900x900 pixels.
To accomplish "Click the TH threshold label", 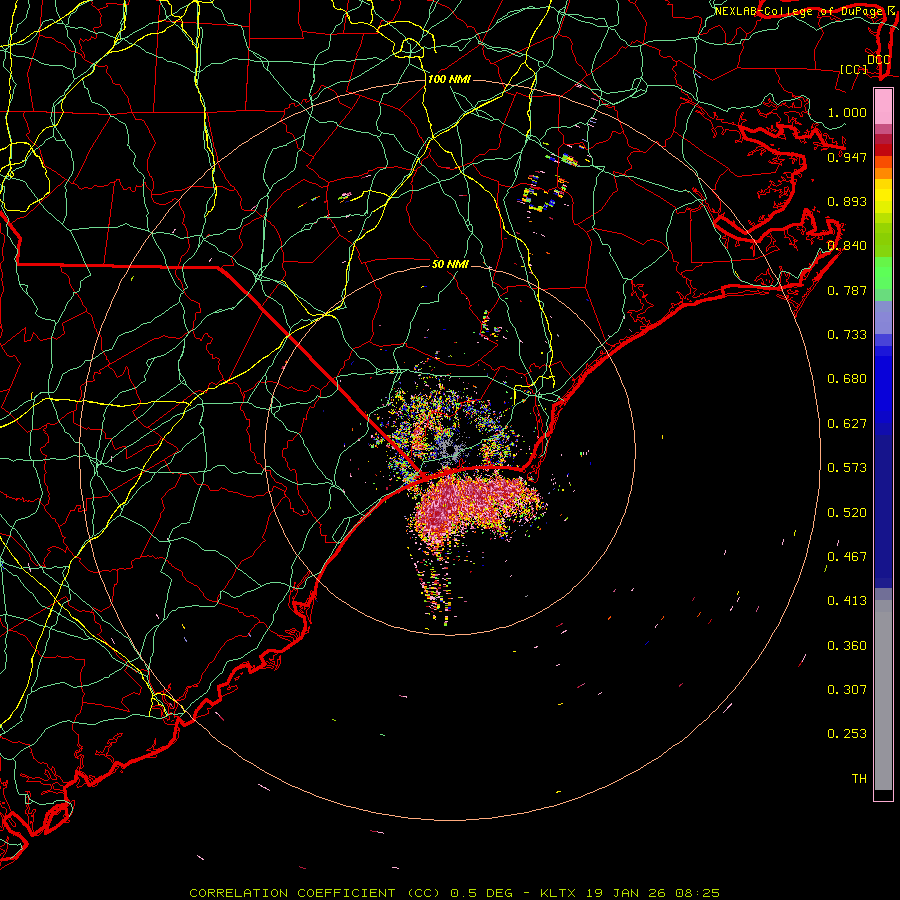I will tap(859, 779).
